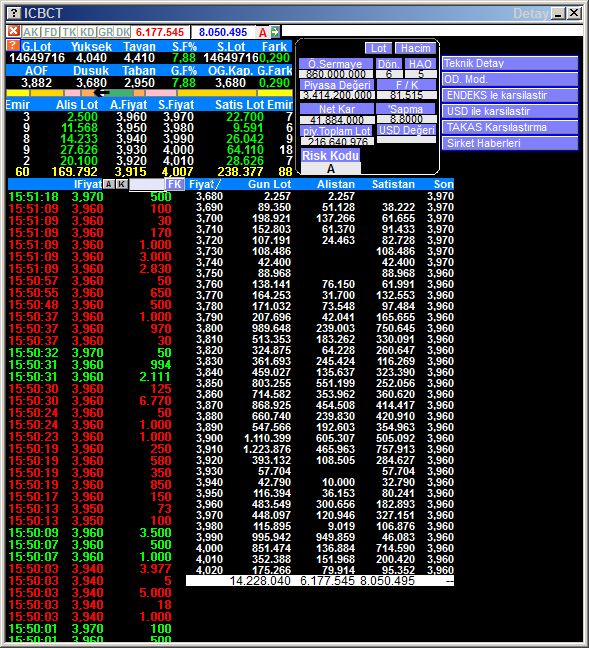Open Teknik Detay
The image size is (589, 648).
509,63
